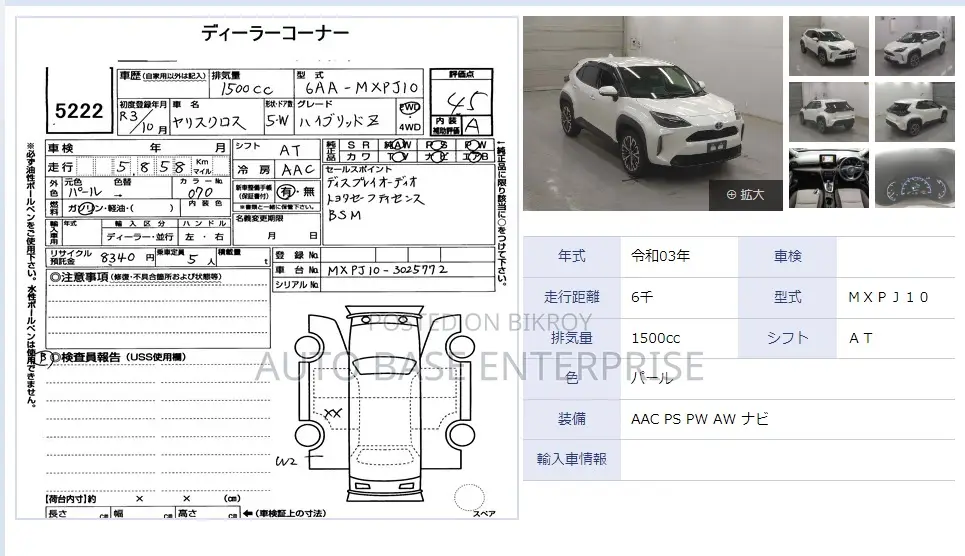Click the パール color value

[x=652, y=378]
